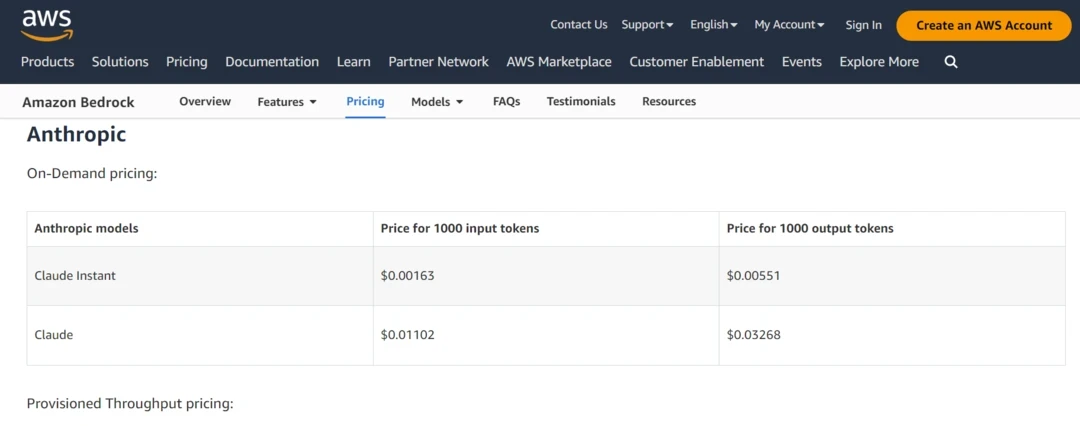Viewport: 1080px width, 426px height.
Task: Open the AWS Marketplace menu item
Action: point(559,62)
